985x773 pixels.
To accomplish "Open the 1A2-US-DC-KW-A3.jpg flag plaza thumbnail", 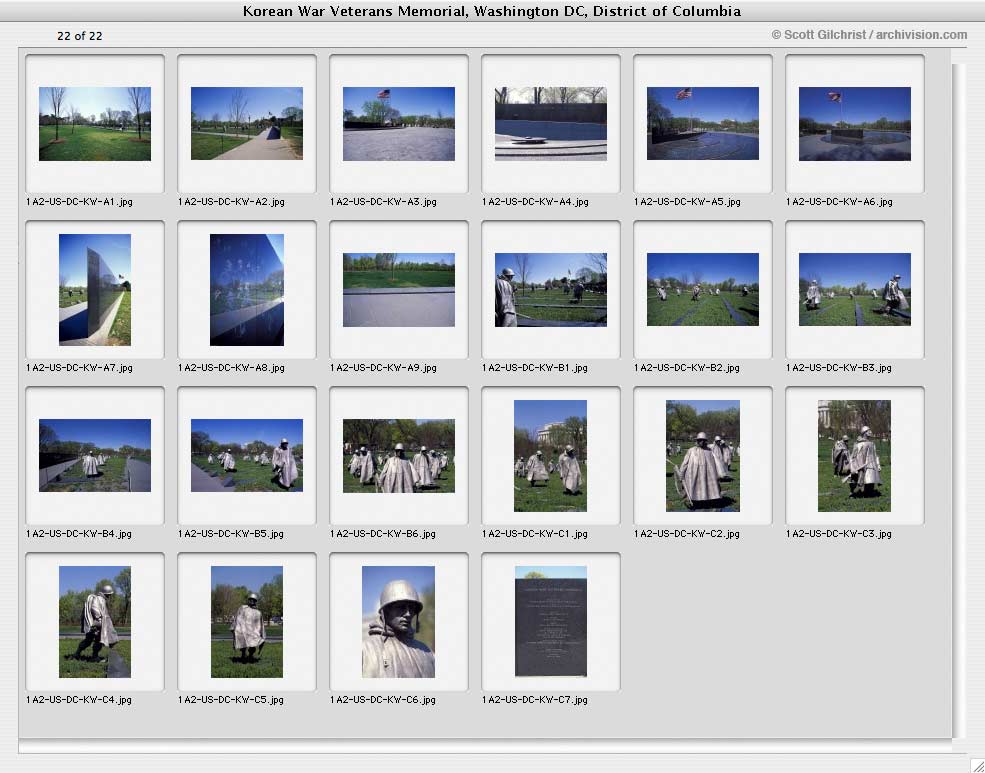I will coord(399,124).
